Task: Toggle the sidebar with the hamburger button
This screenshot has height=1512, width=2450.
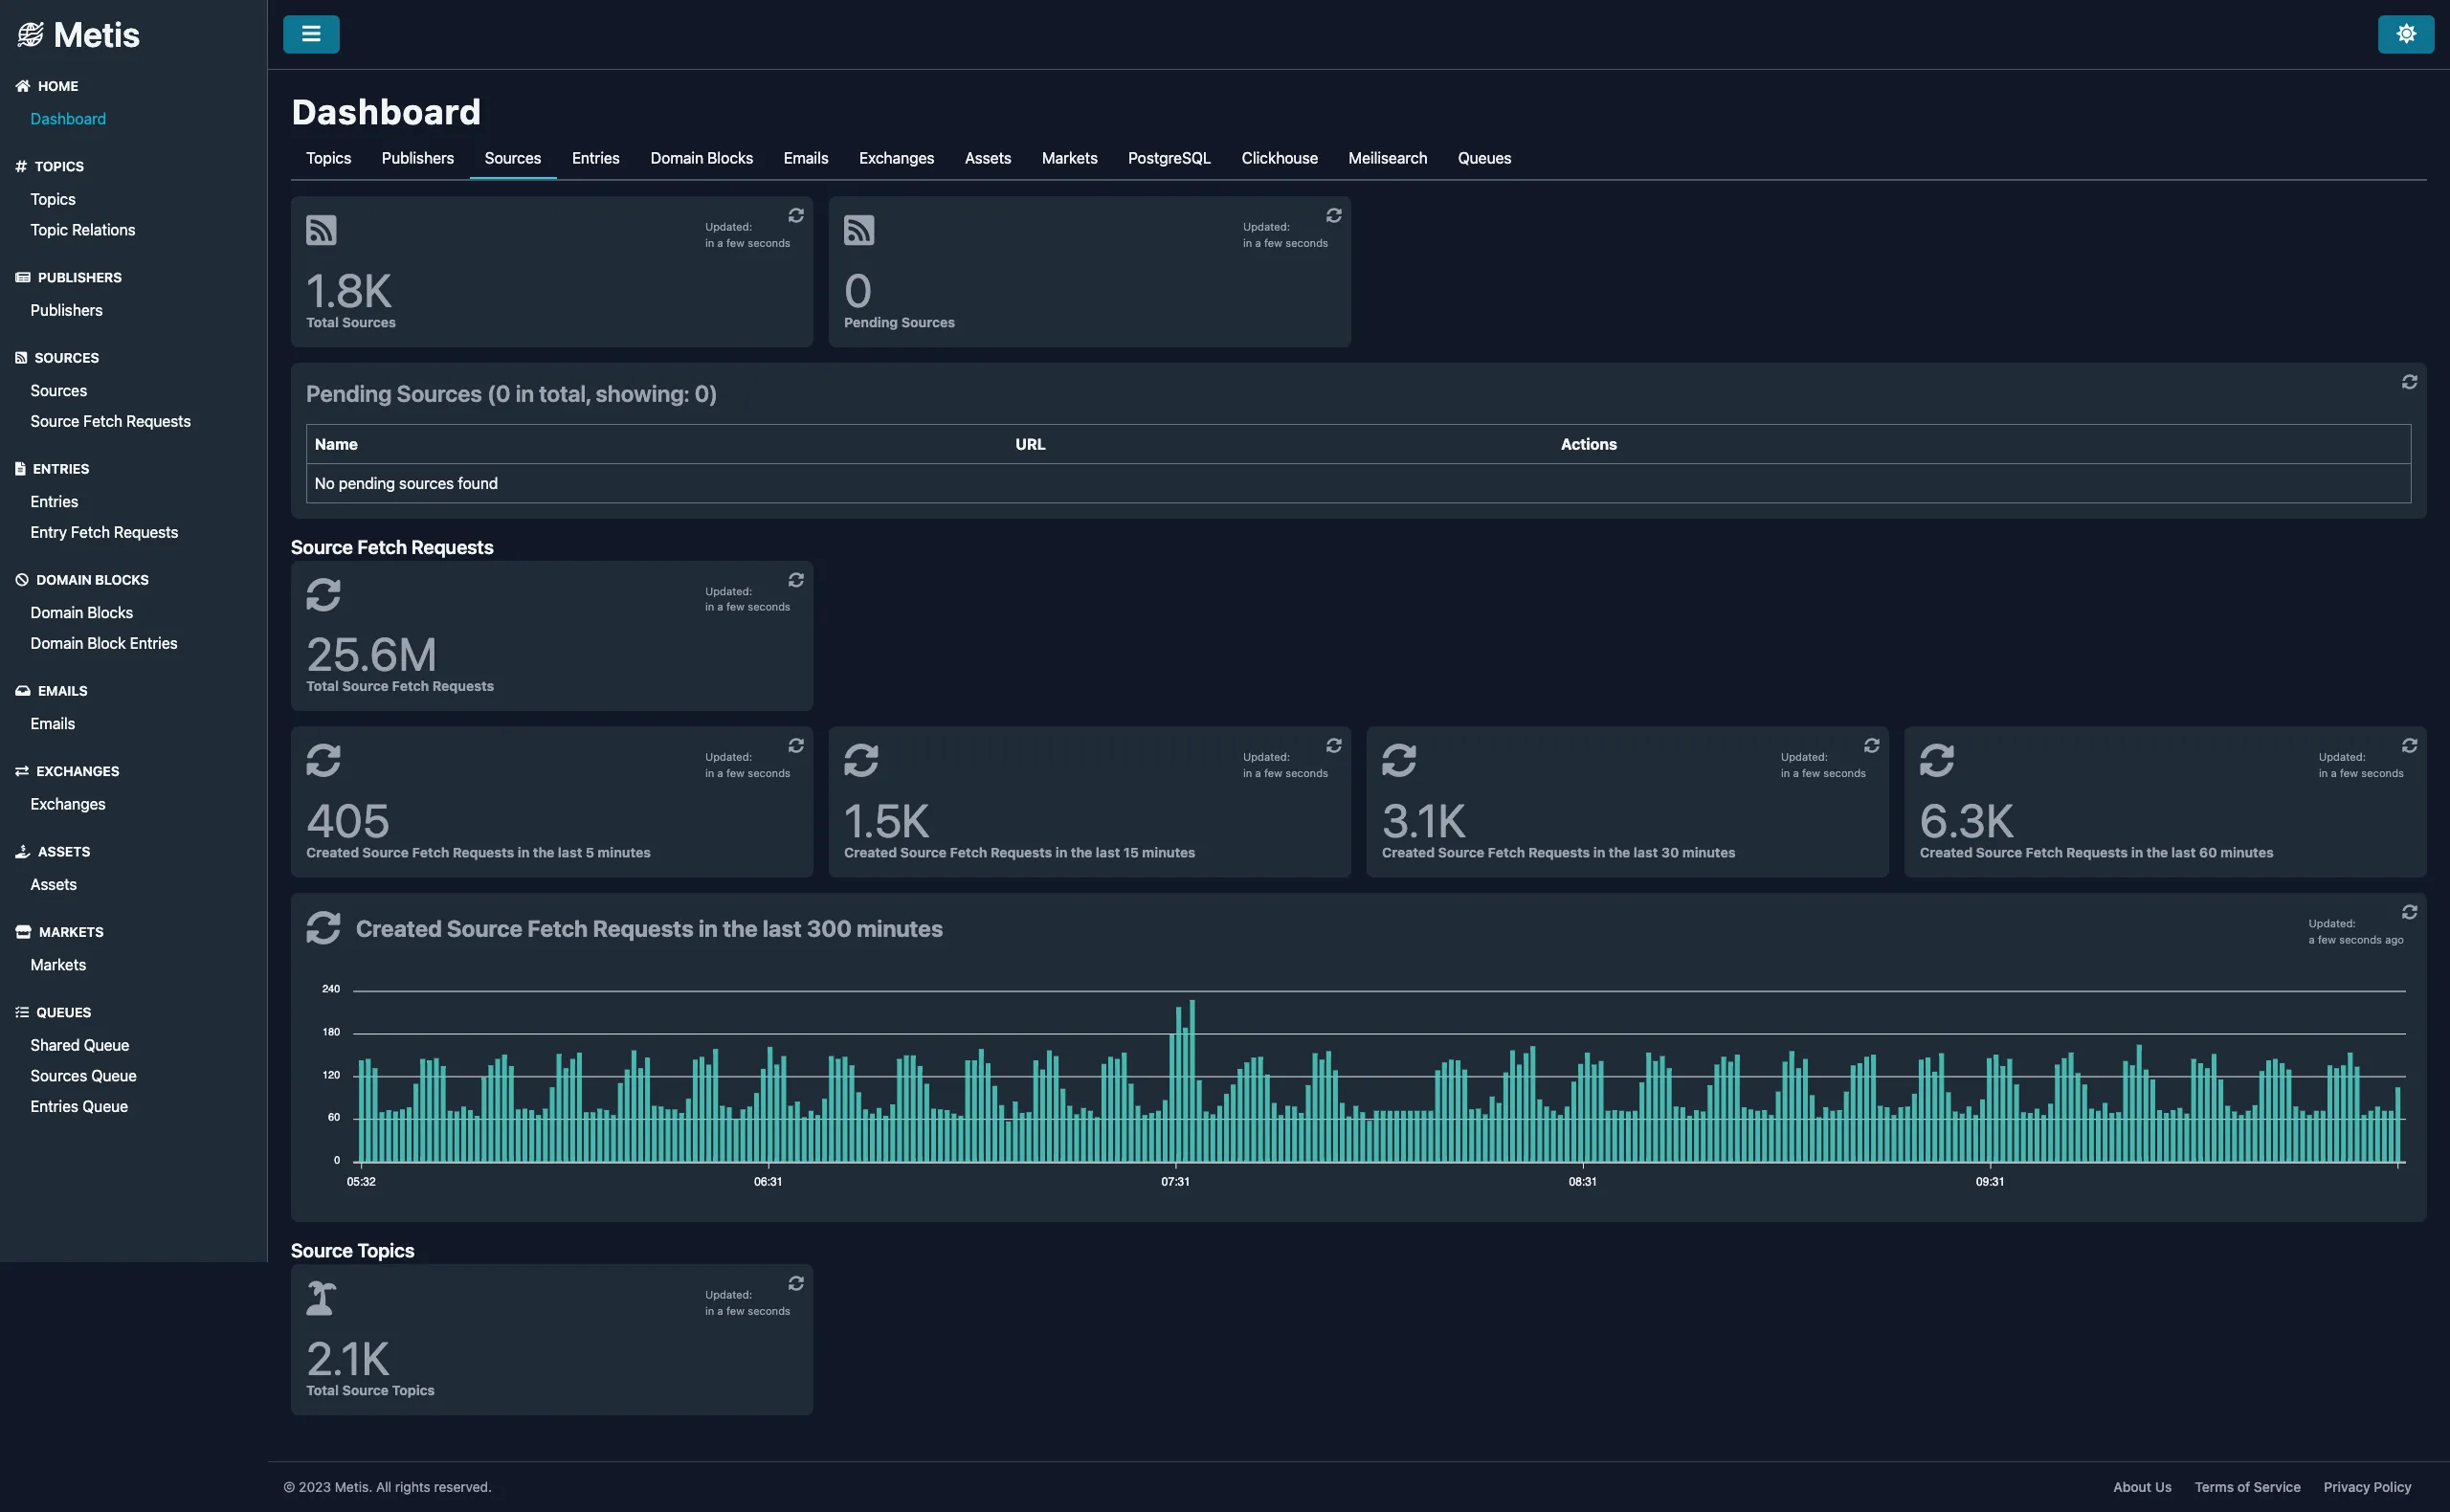Action: pyautogui.click(x=311, y=33)
